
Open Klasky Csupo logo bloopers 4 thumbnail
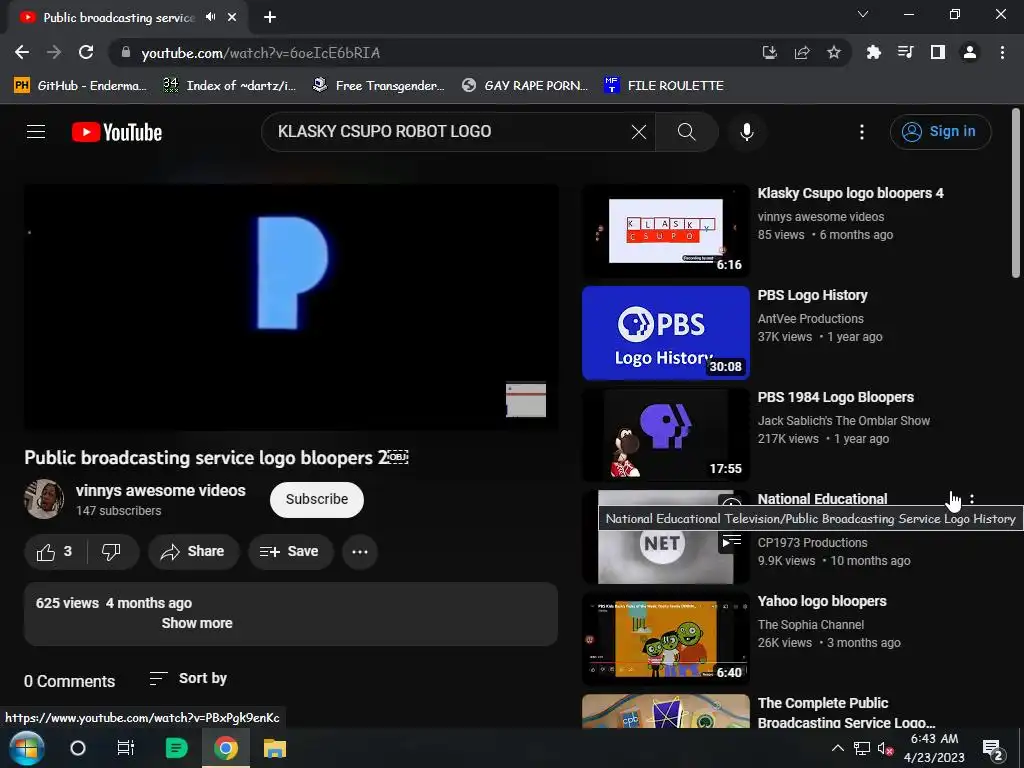coord(665,231)
